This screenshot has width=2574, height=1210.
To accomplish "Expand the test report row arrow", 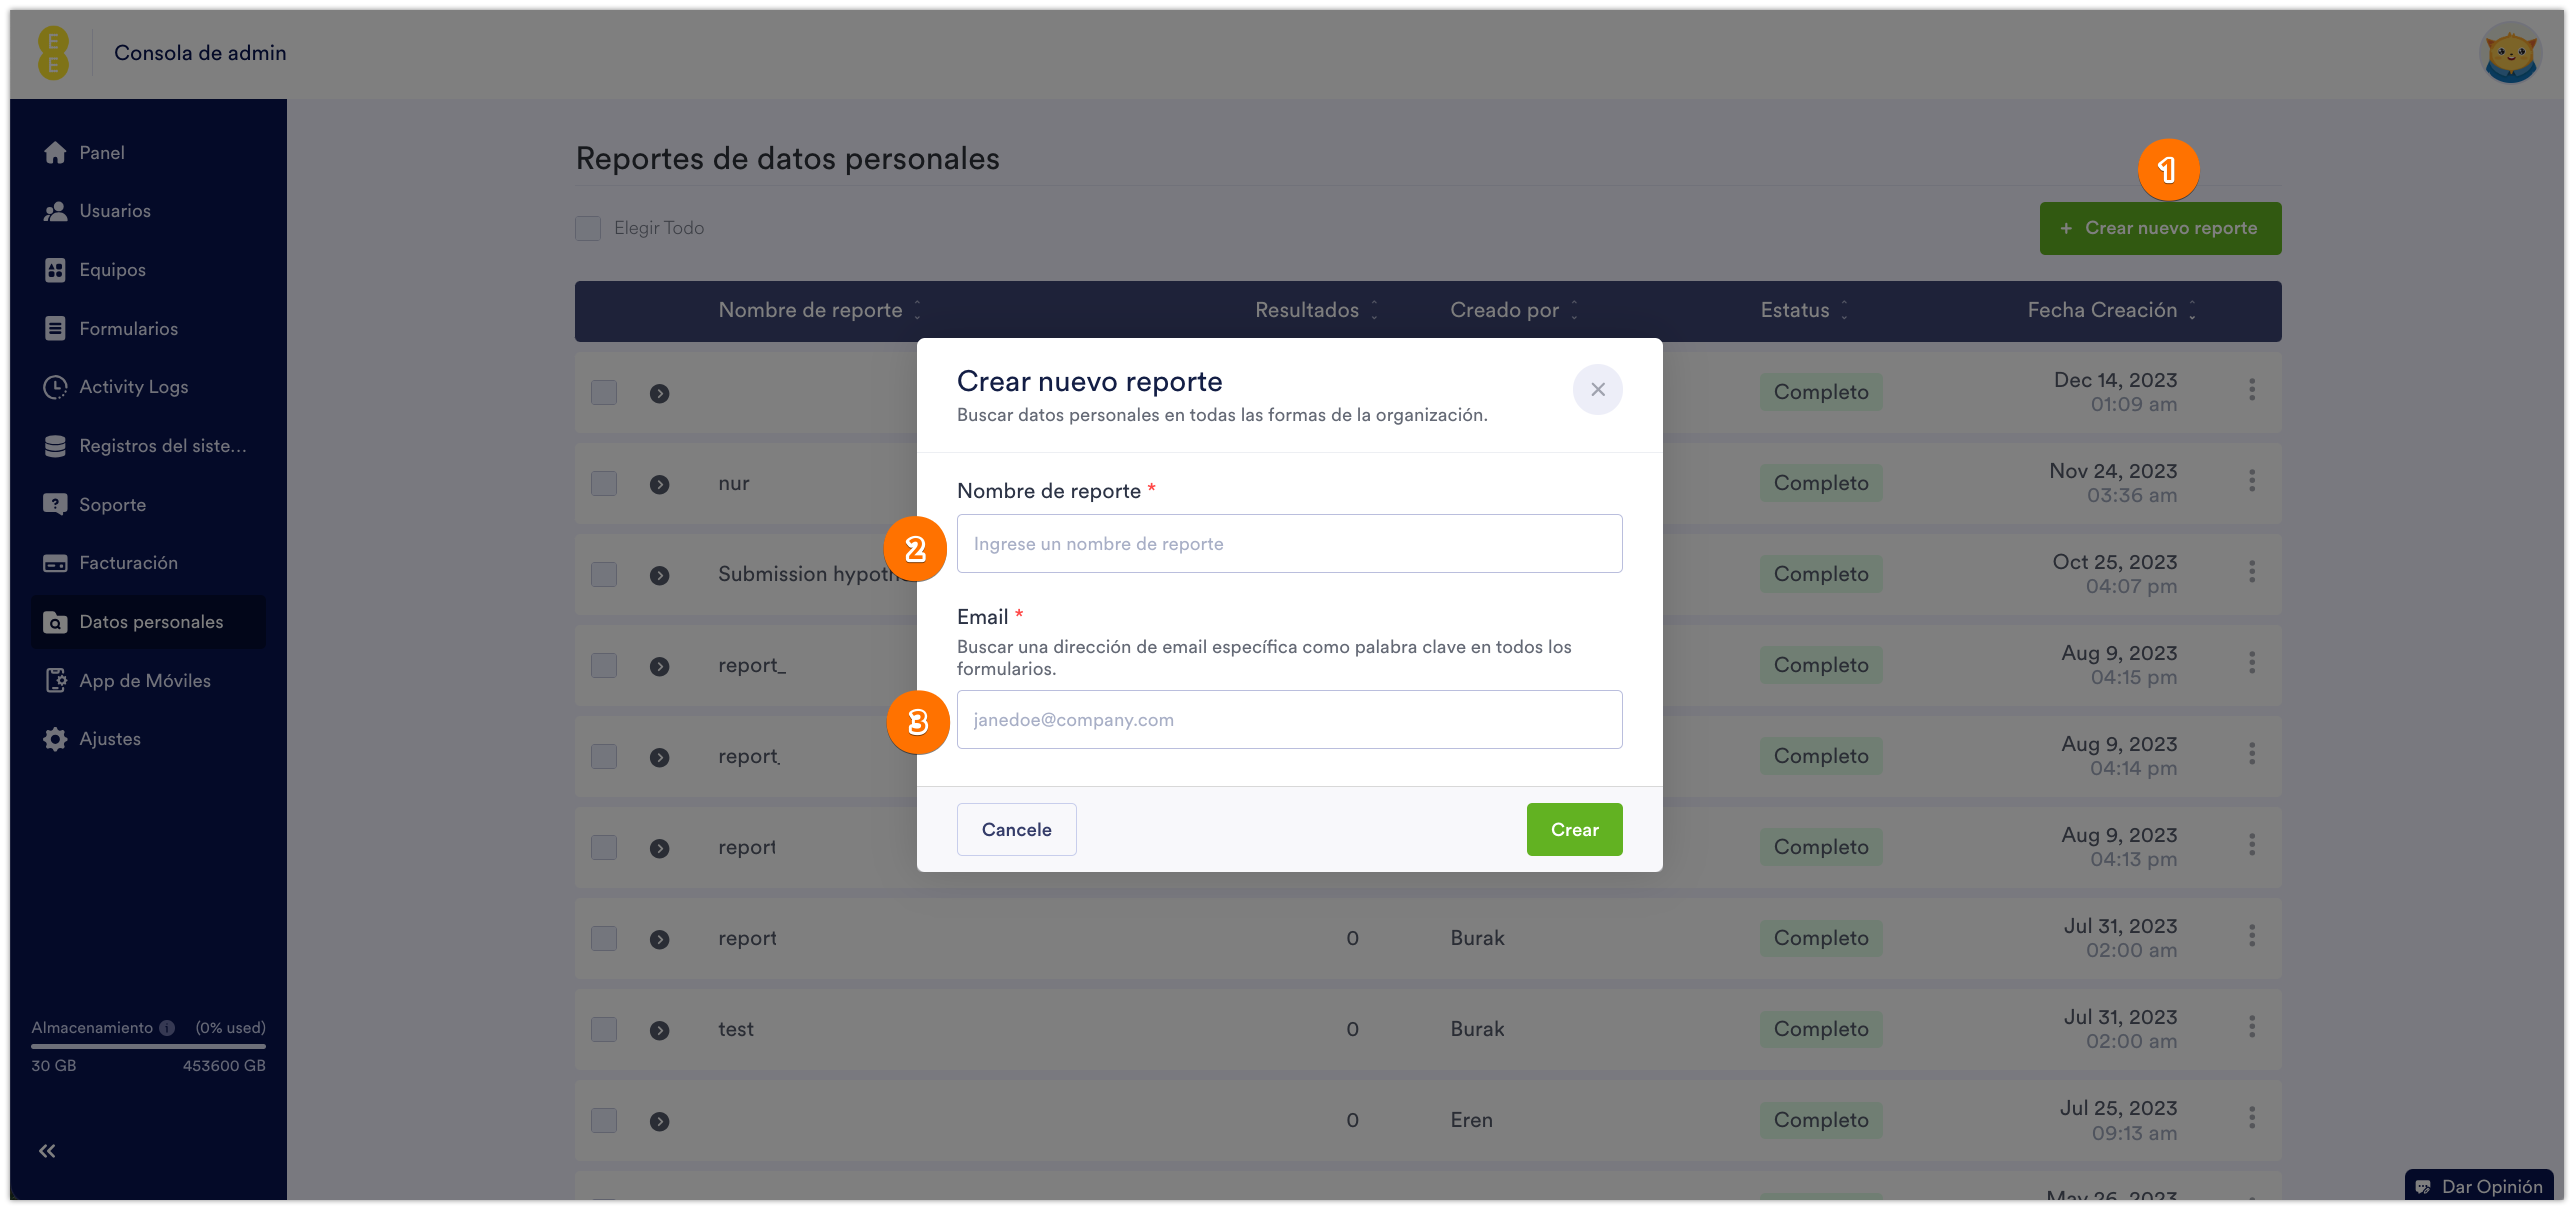I will click(x=659, y=1030).
